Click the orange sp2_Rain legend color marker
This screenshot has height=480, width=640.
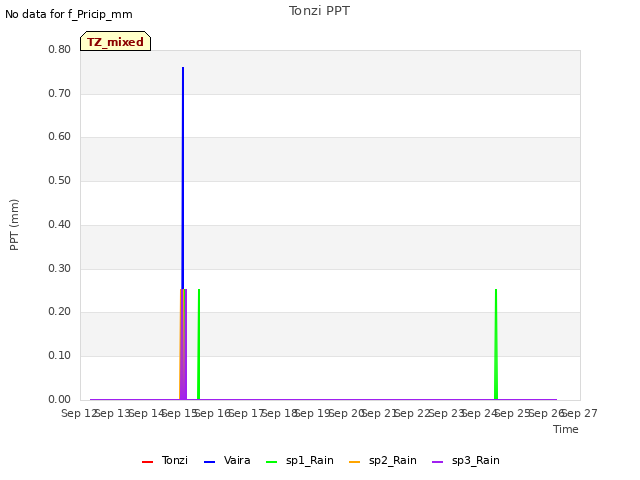coord(355,462)
